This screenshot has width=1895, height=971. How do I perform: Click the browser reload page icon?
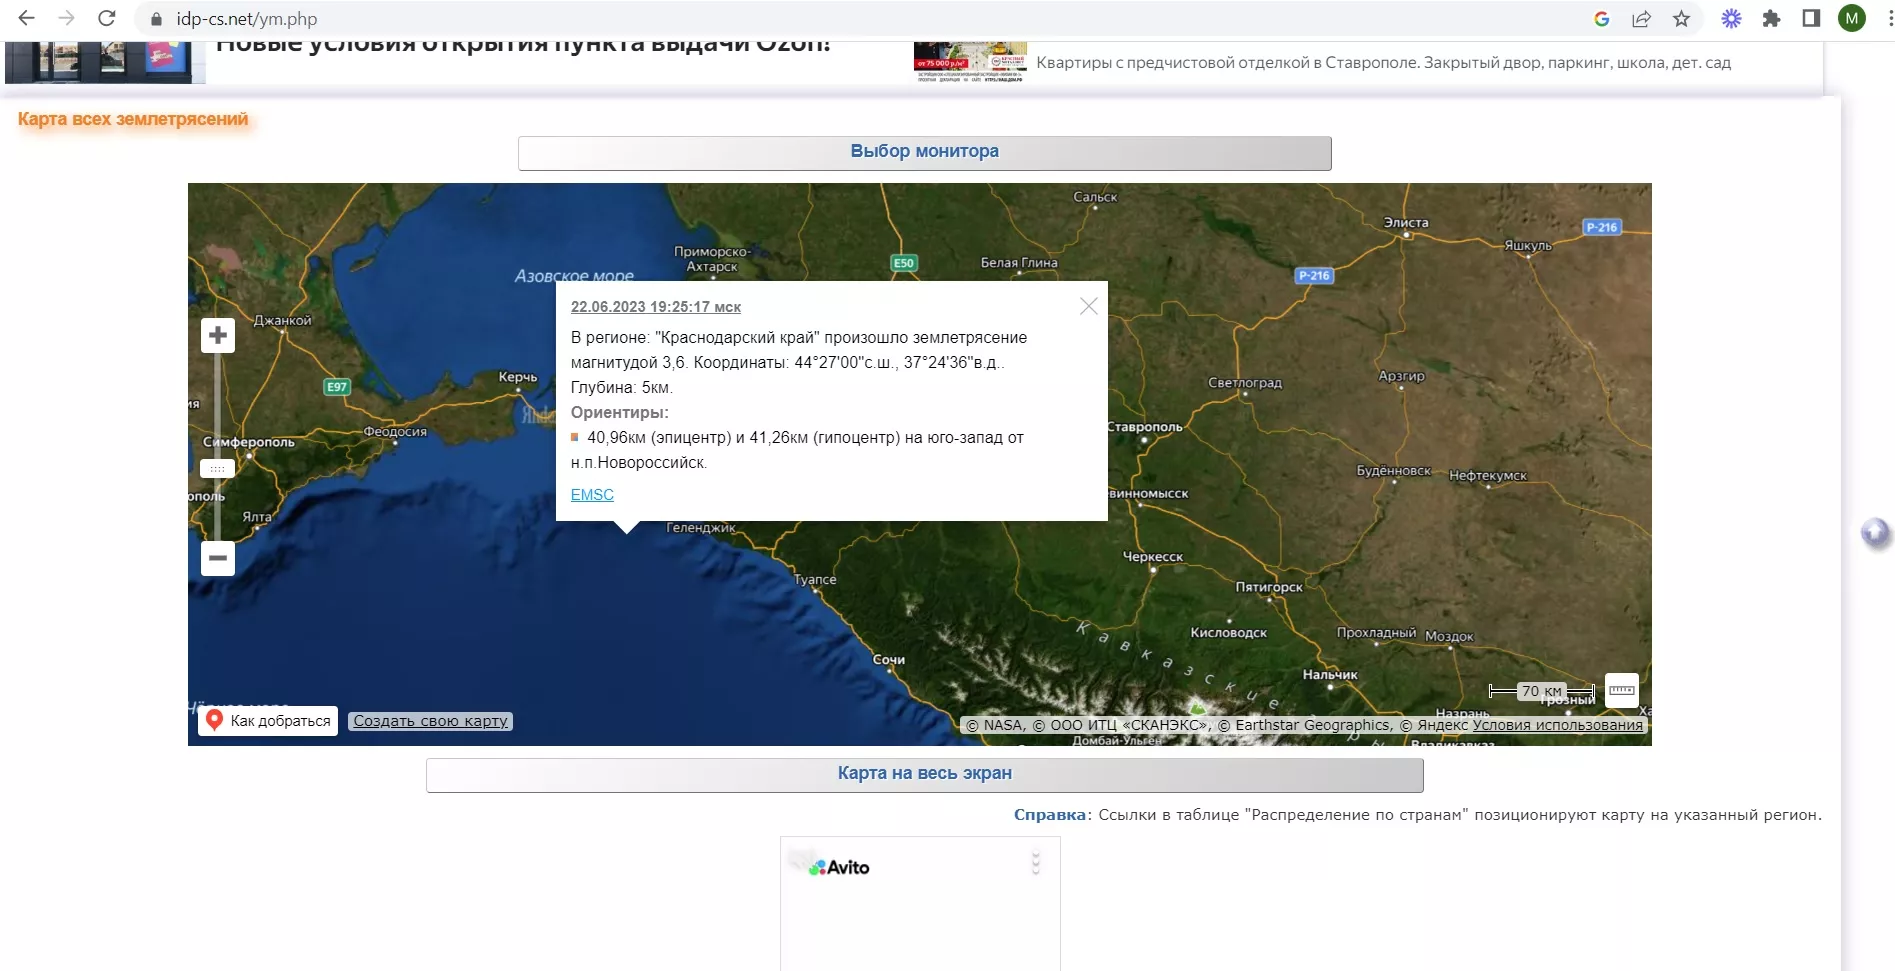point(107,19)
